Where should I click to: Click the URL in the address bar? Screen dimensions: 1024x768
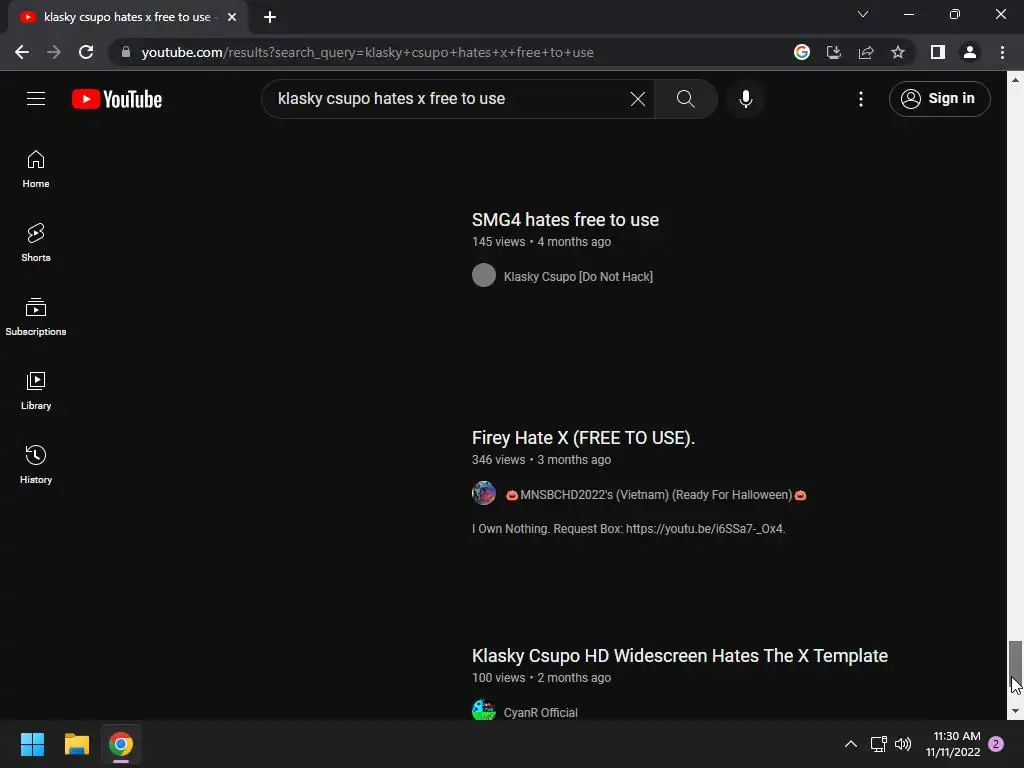367,52
